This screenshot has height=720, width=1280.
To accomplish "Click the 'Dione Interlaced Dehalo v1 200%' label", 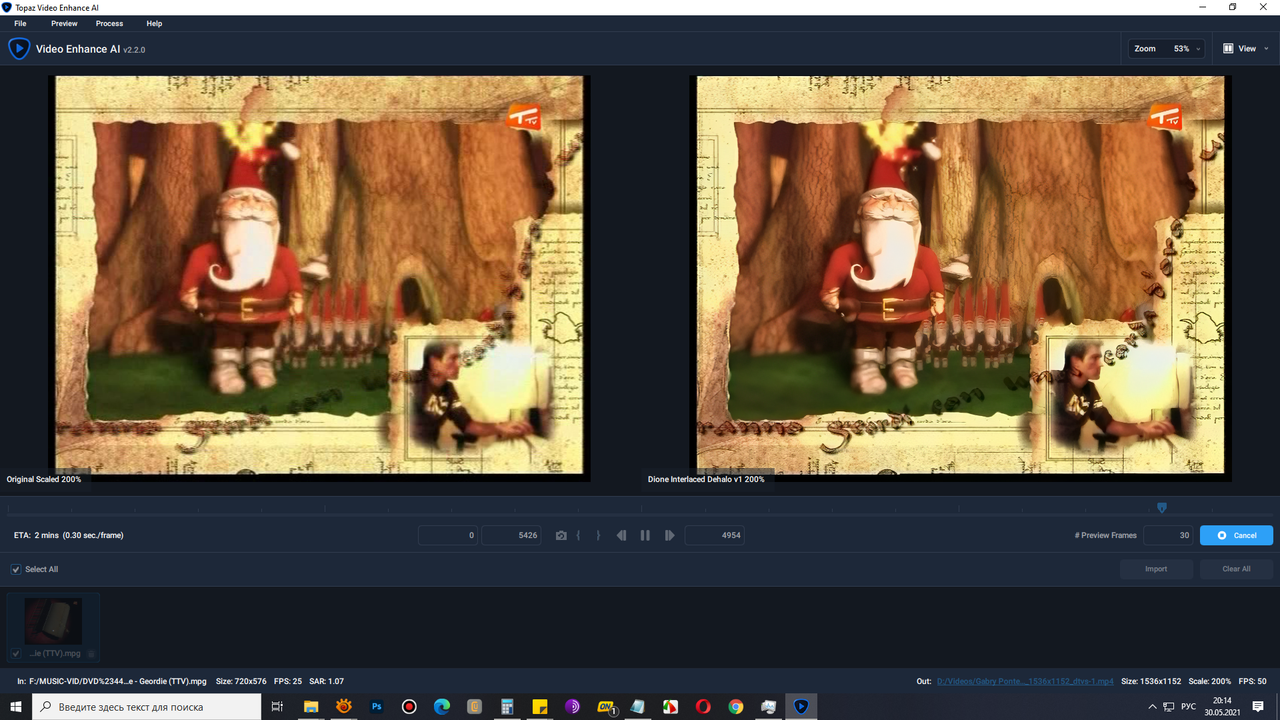I will click(706, 479).
